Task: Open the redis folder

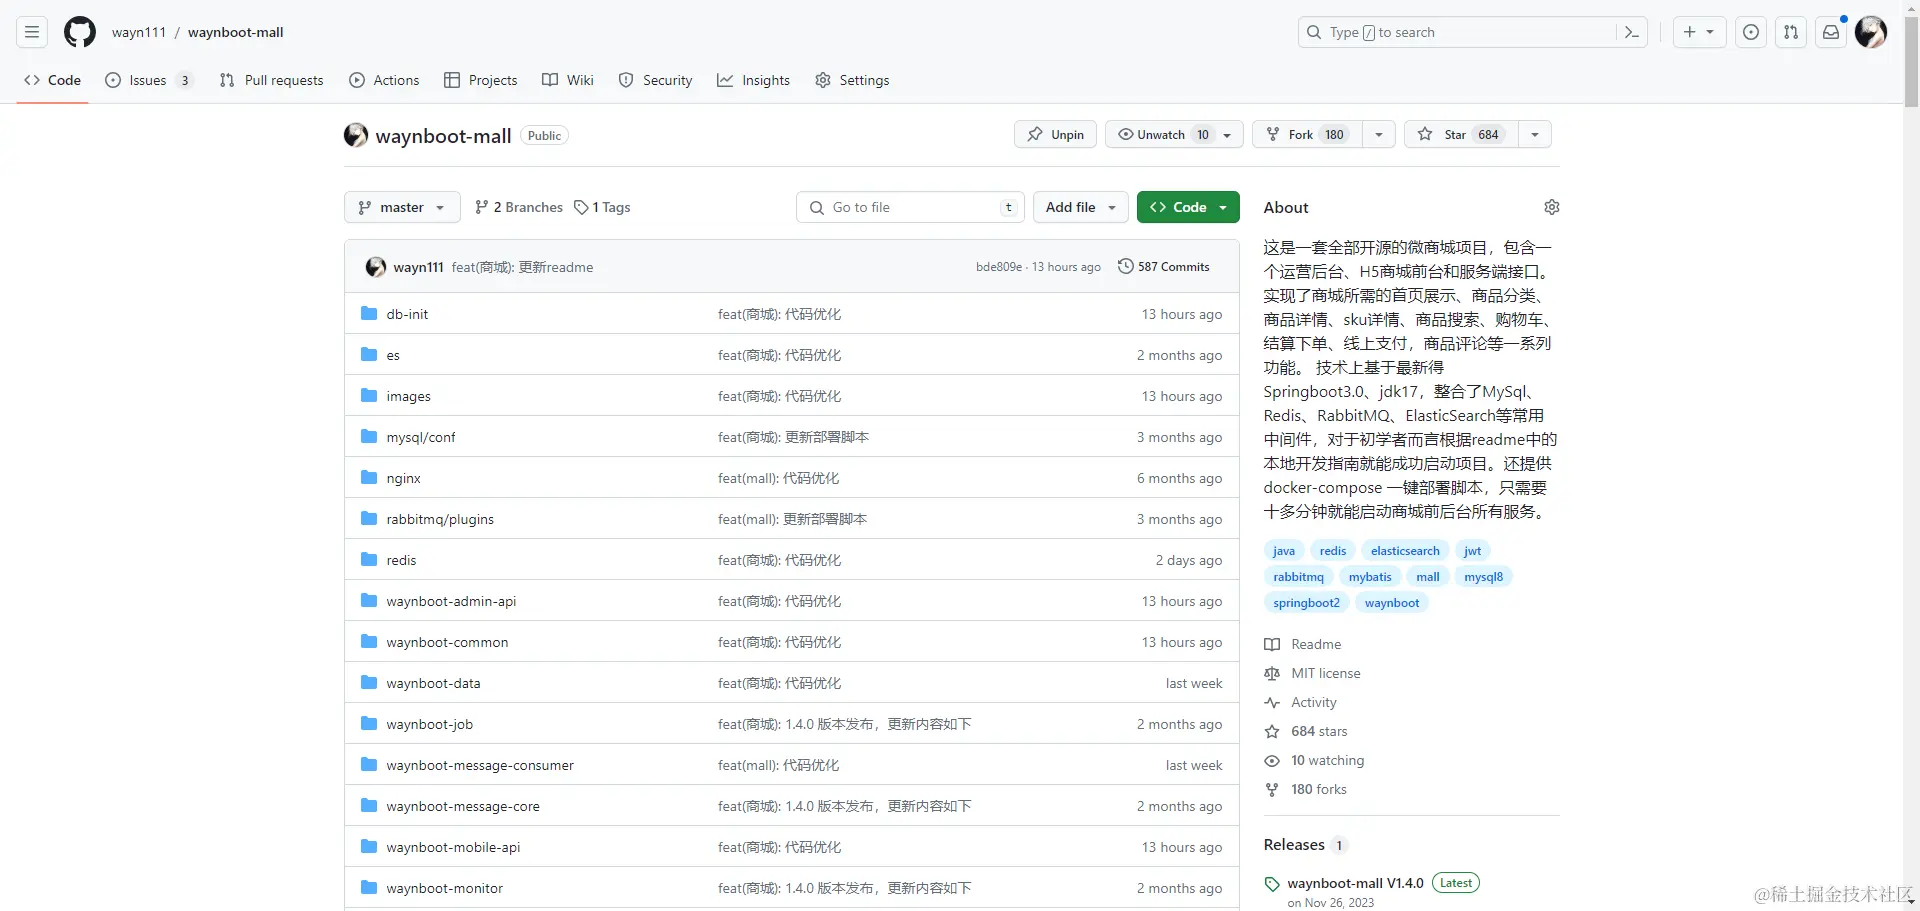Action: (x=401, y=560)
